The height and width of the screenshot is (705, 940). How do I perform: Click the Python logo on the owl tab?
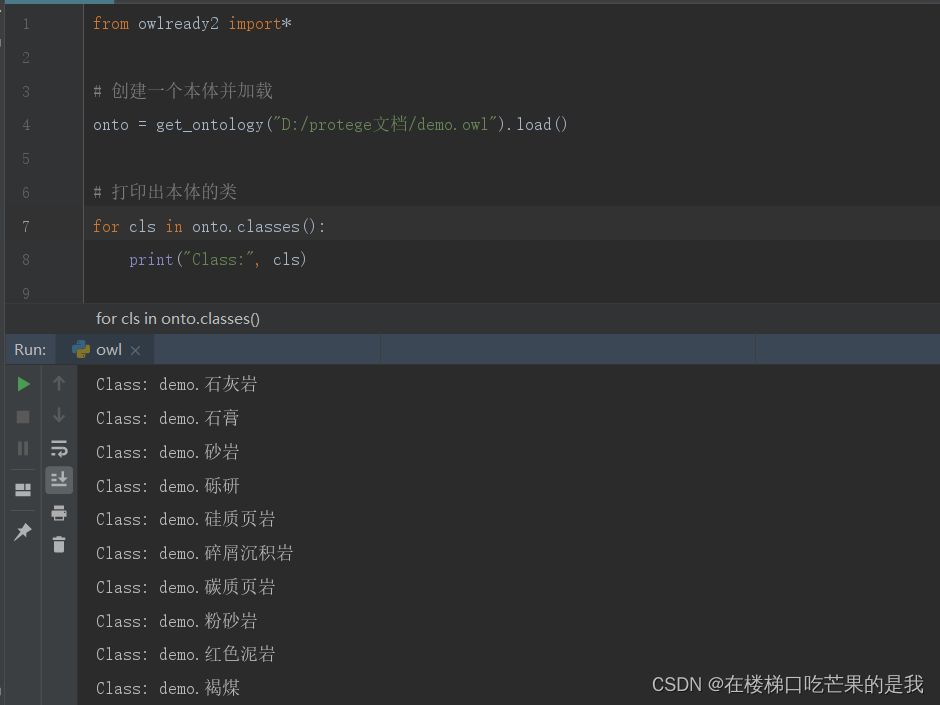tap(79, 349)
